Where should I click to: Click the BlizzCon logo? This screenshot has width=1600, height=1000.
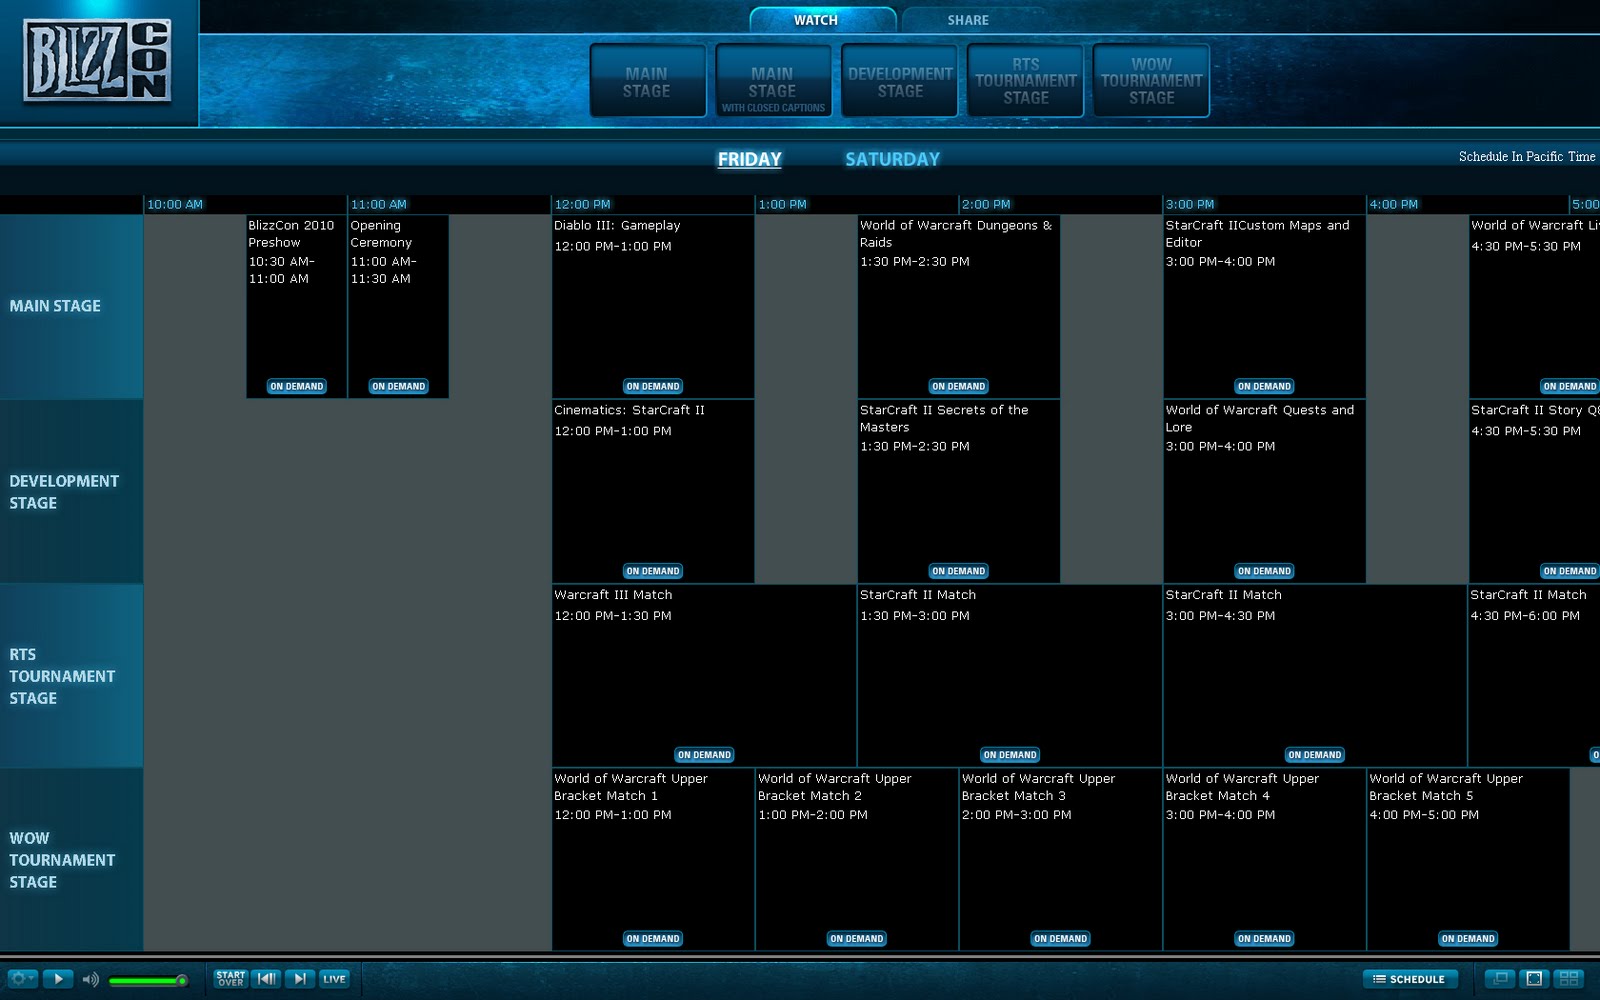coord(97,62)
